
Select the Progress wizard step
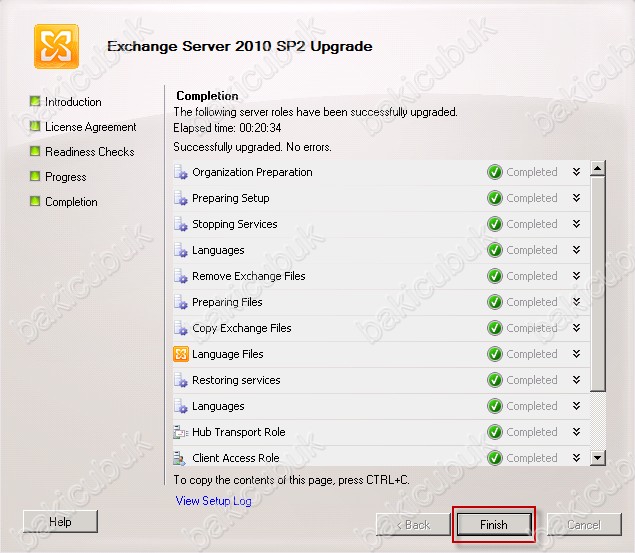pos(66,177)
